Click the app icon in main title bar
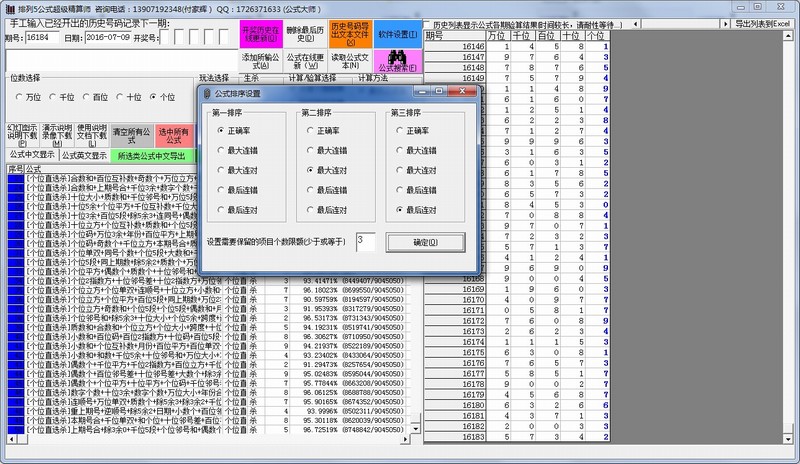 coord(8,7)
